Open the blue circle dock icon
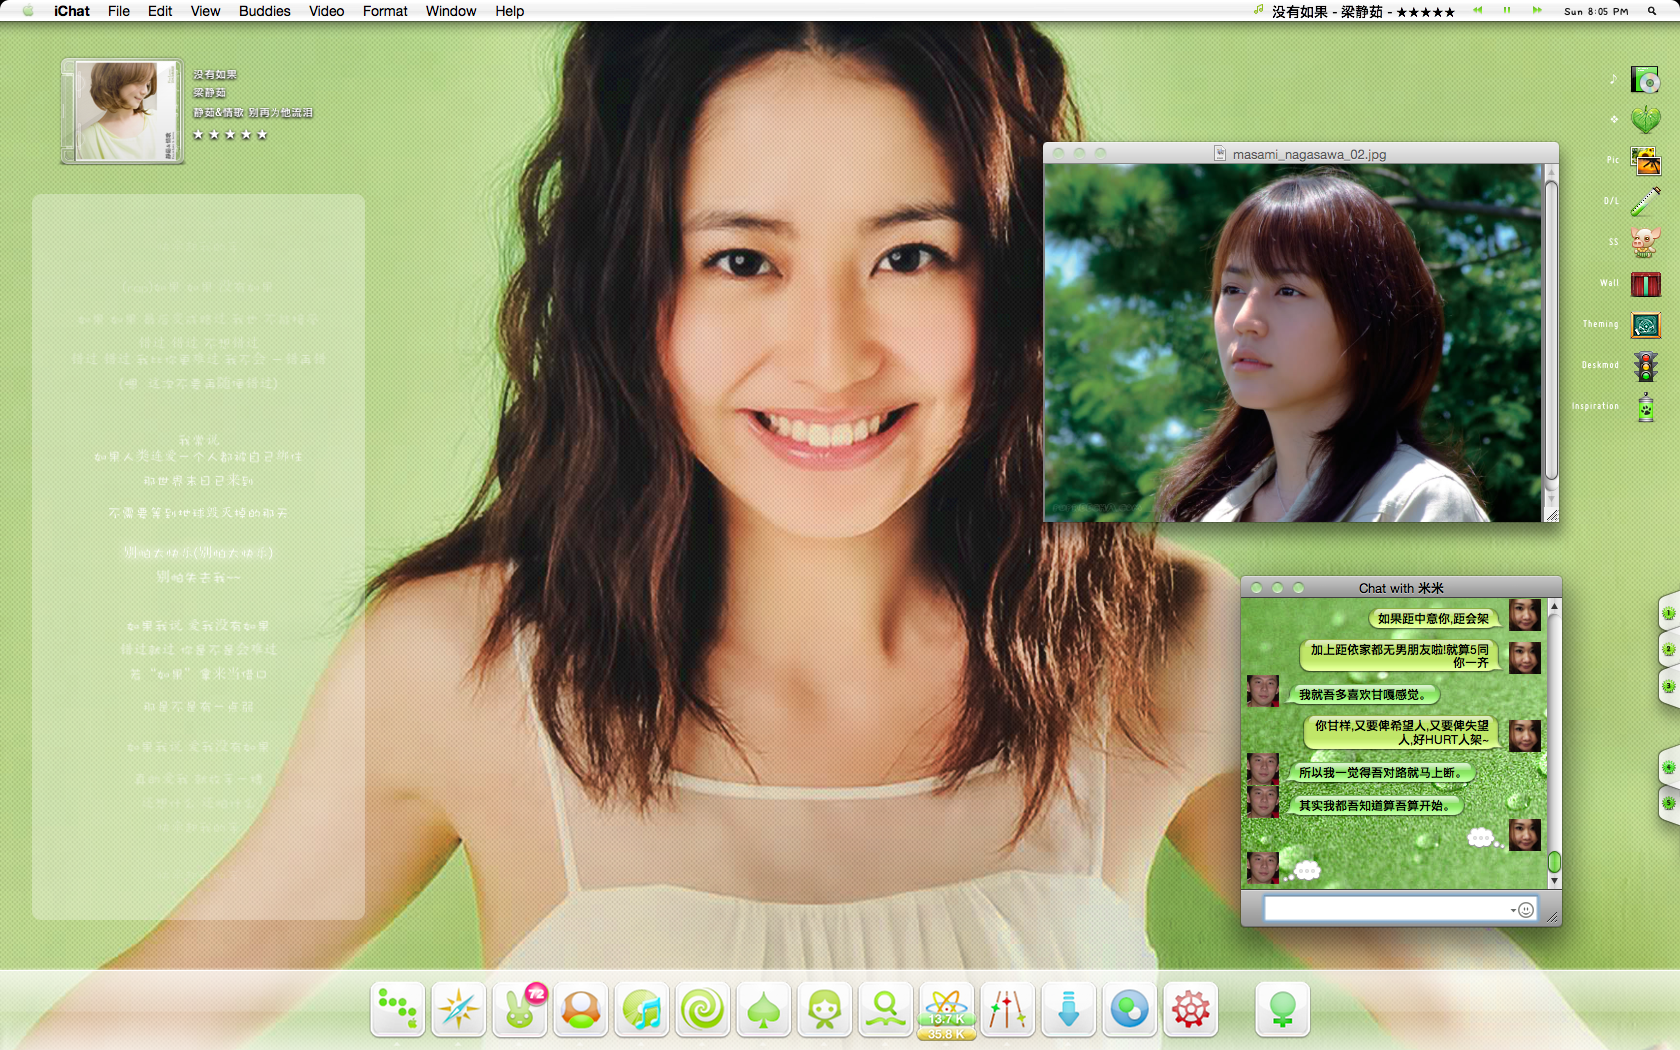 [1130, 1009]
